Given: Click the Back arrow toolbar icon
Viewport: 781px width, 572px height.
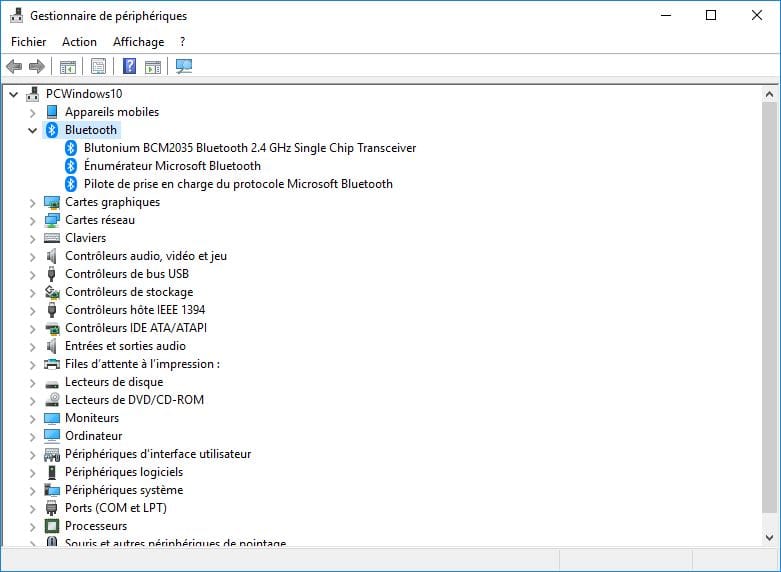Looking at the screenshot, I should [14, 66].
